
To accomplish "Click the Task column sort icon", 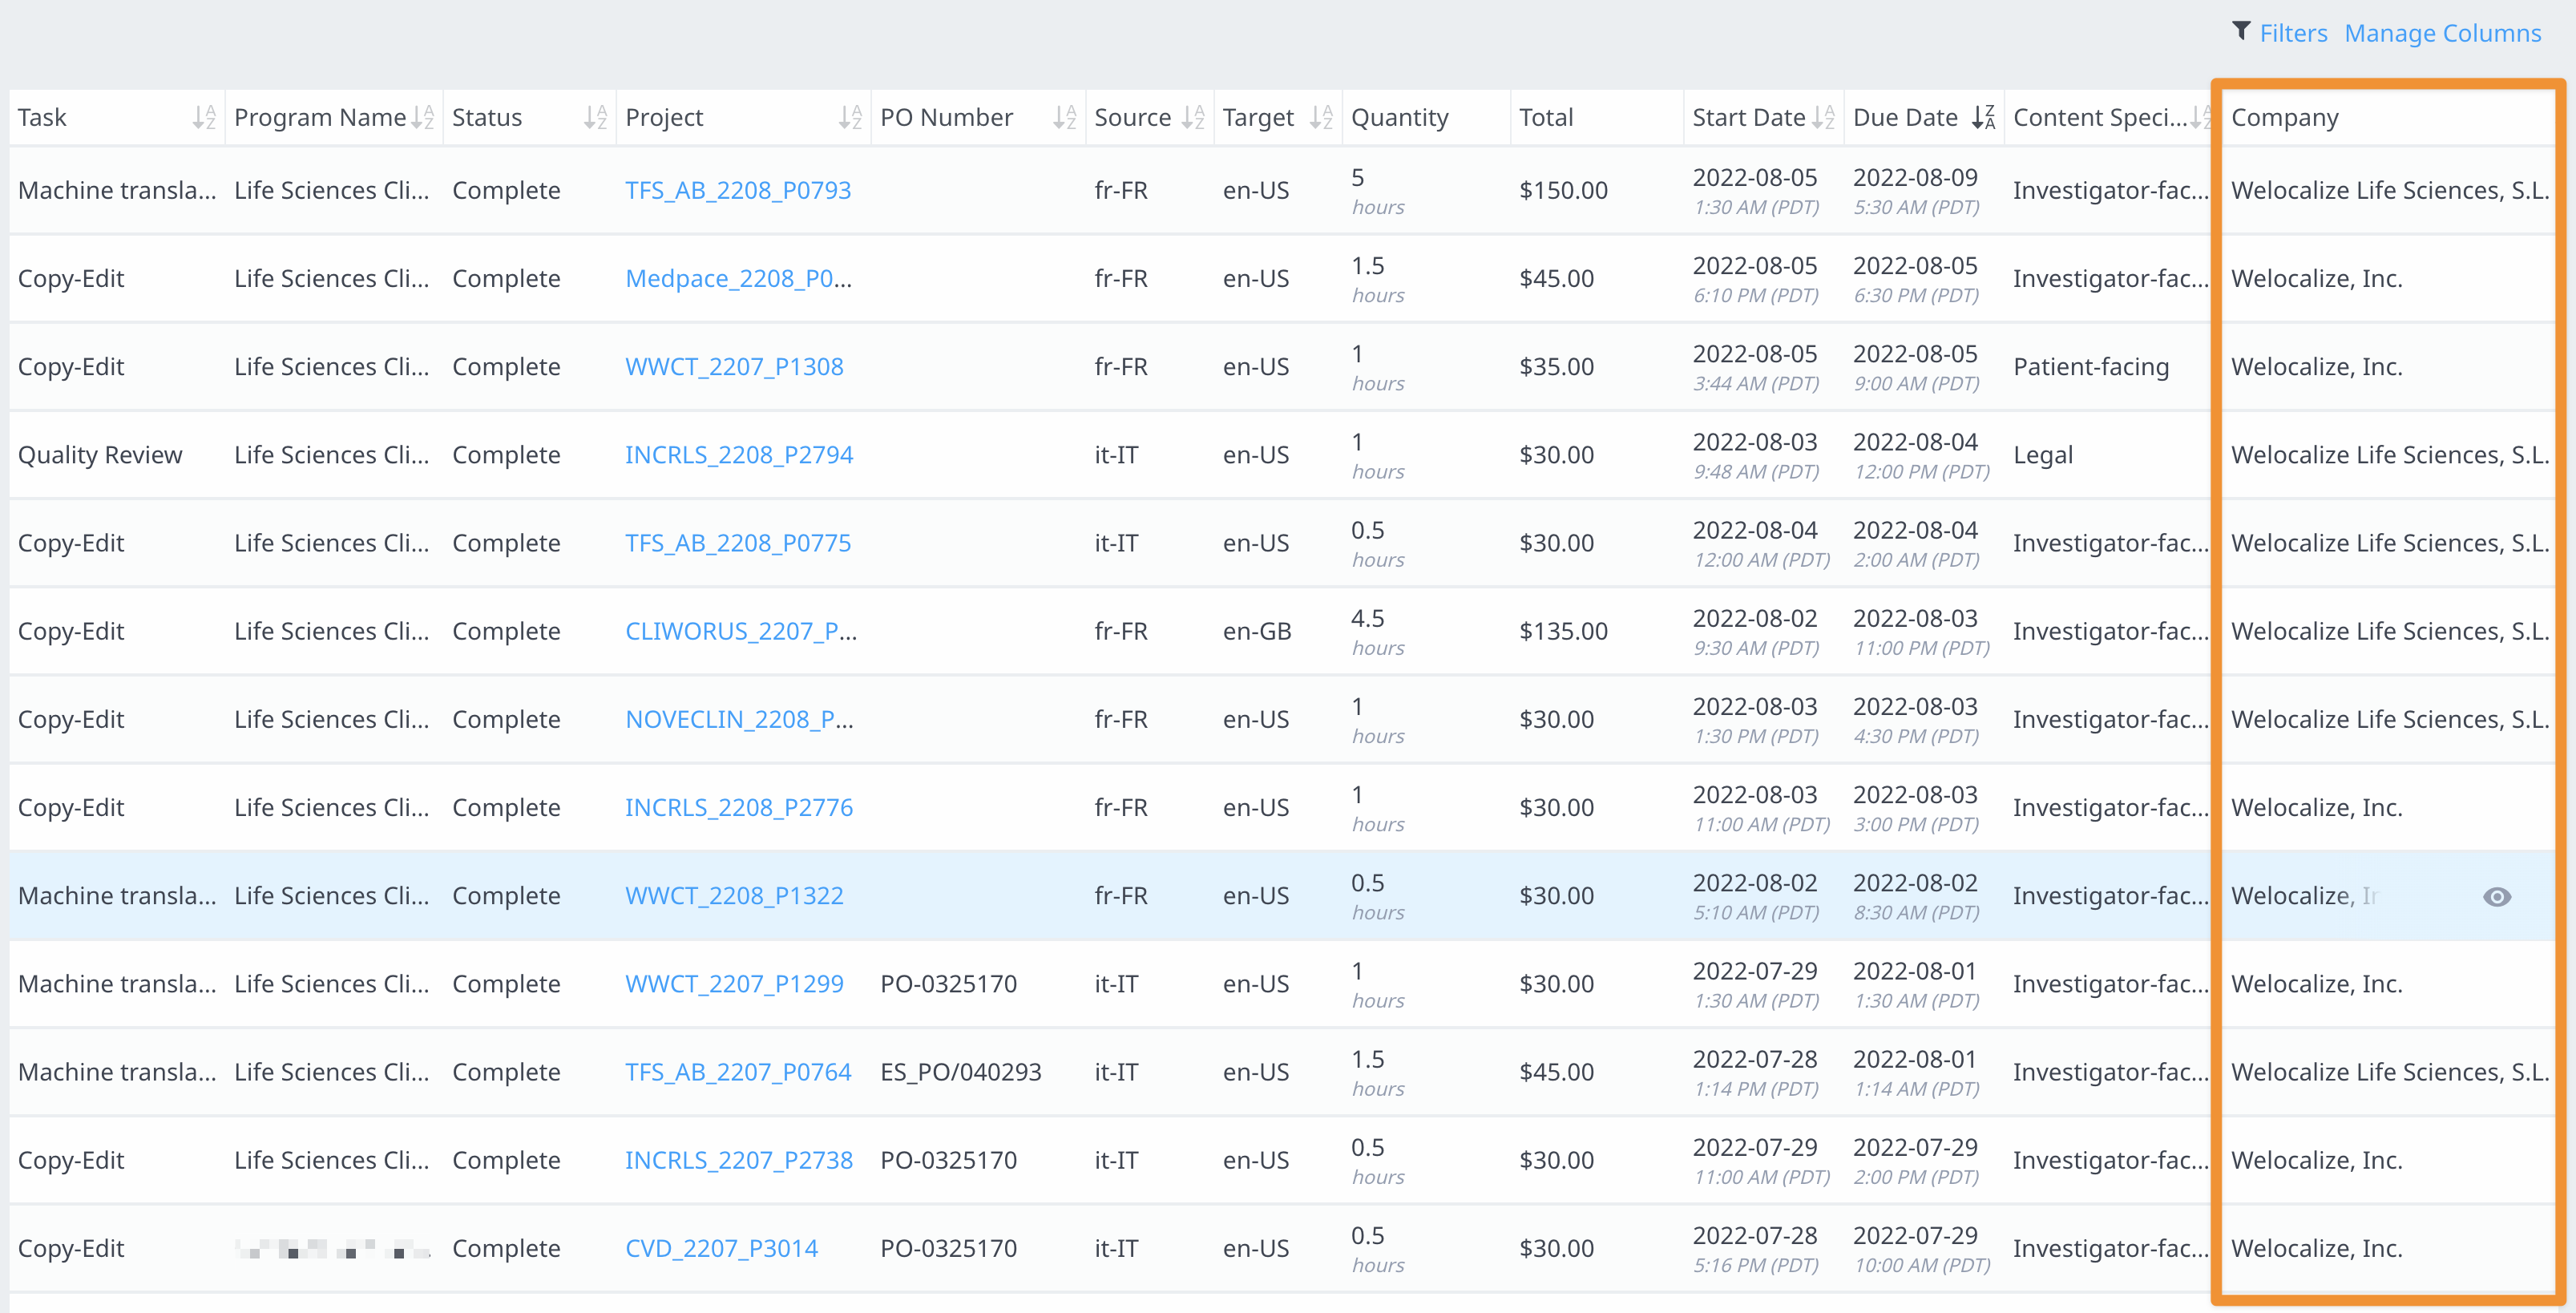I will point(204,118).
